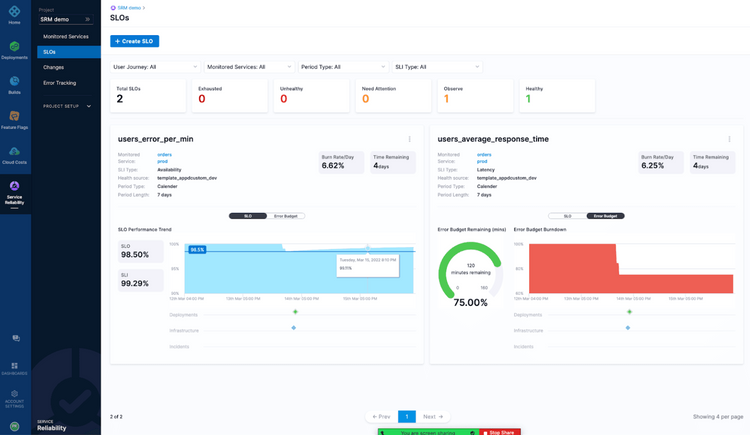Filter by Observe SLOs card
This screenshot has width=750, height=435.
click(475, 96)
